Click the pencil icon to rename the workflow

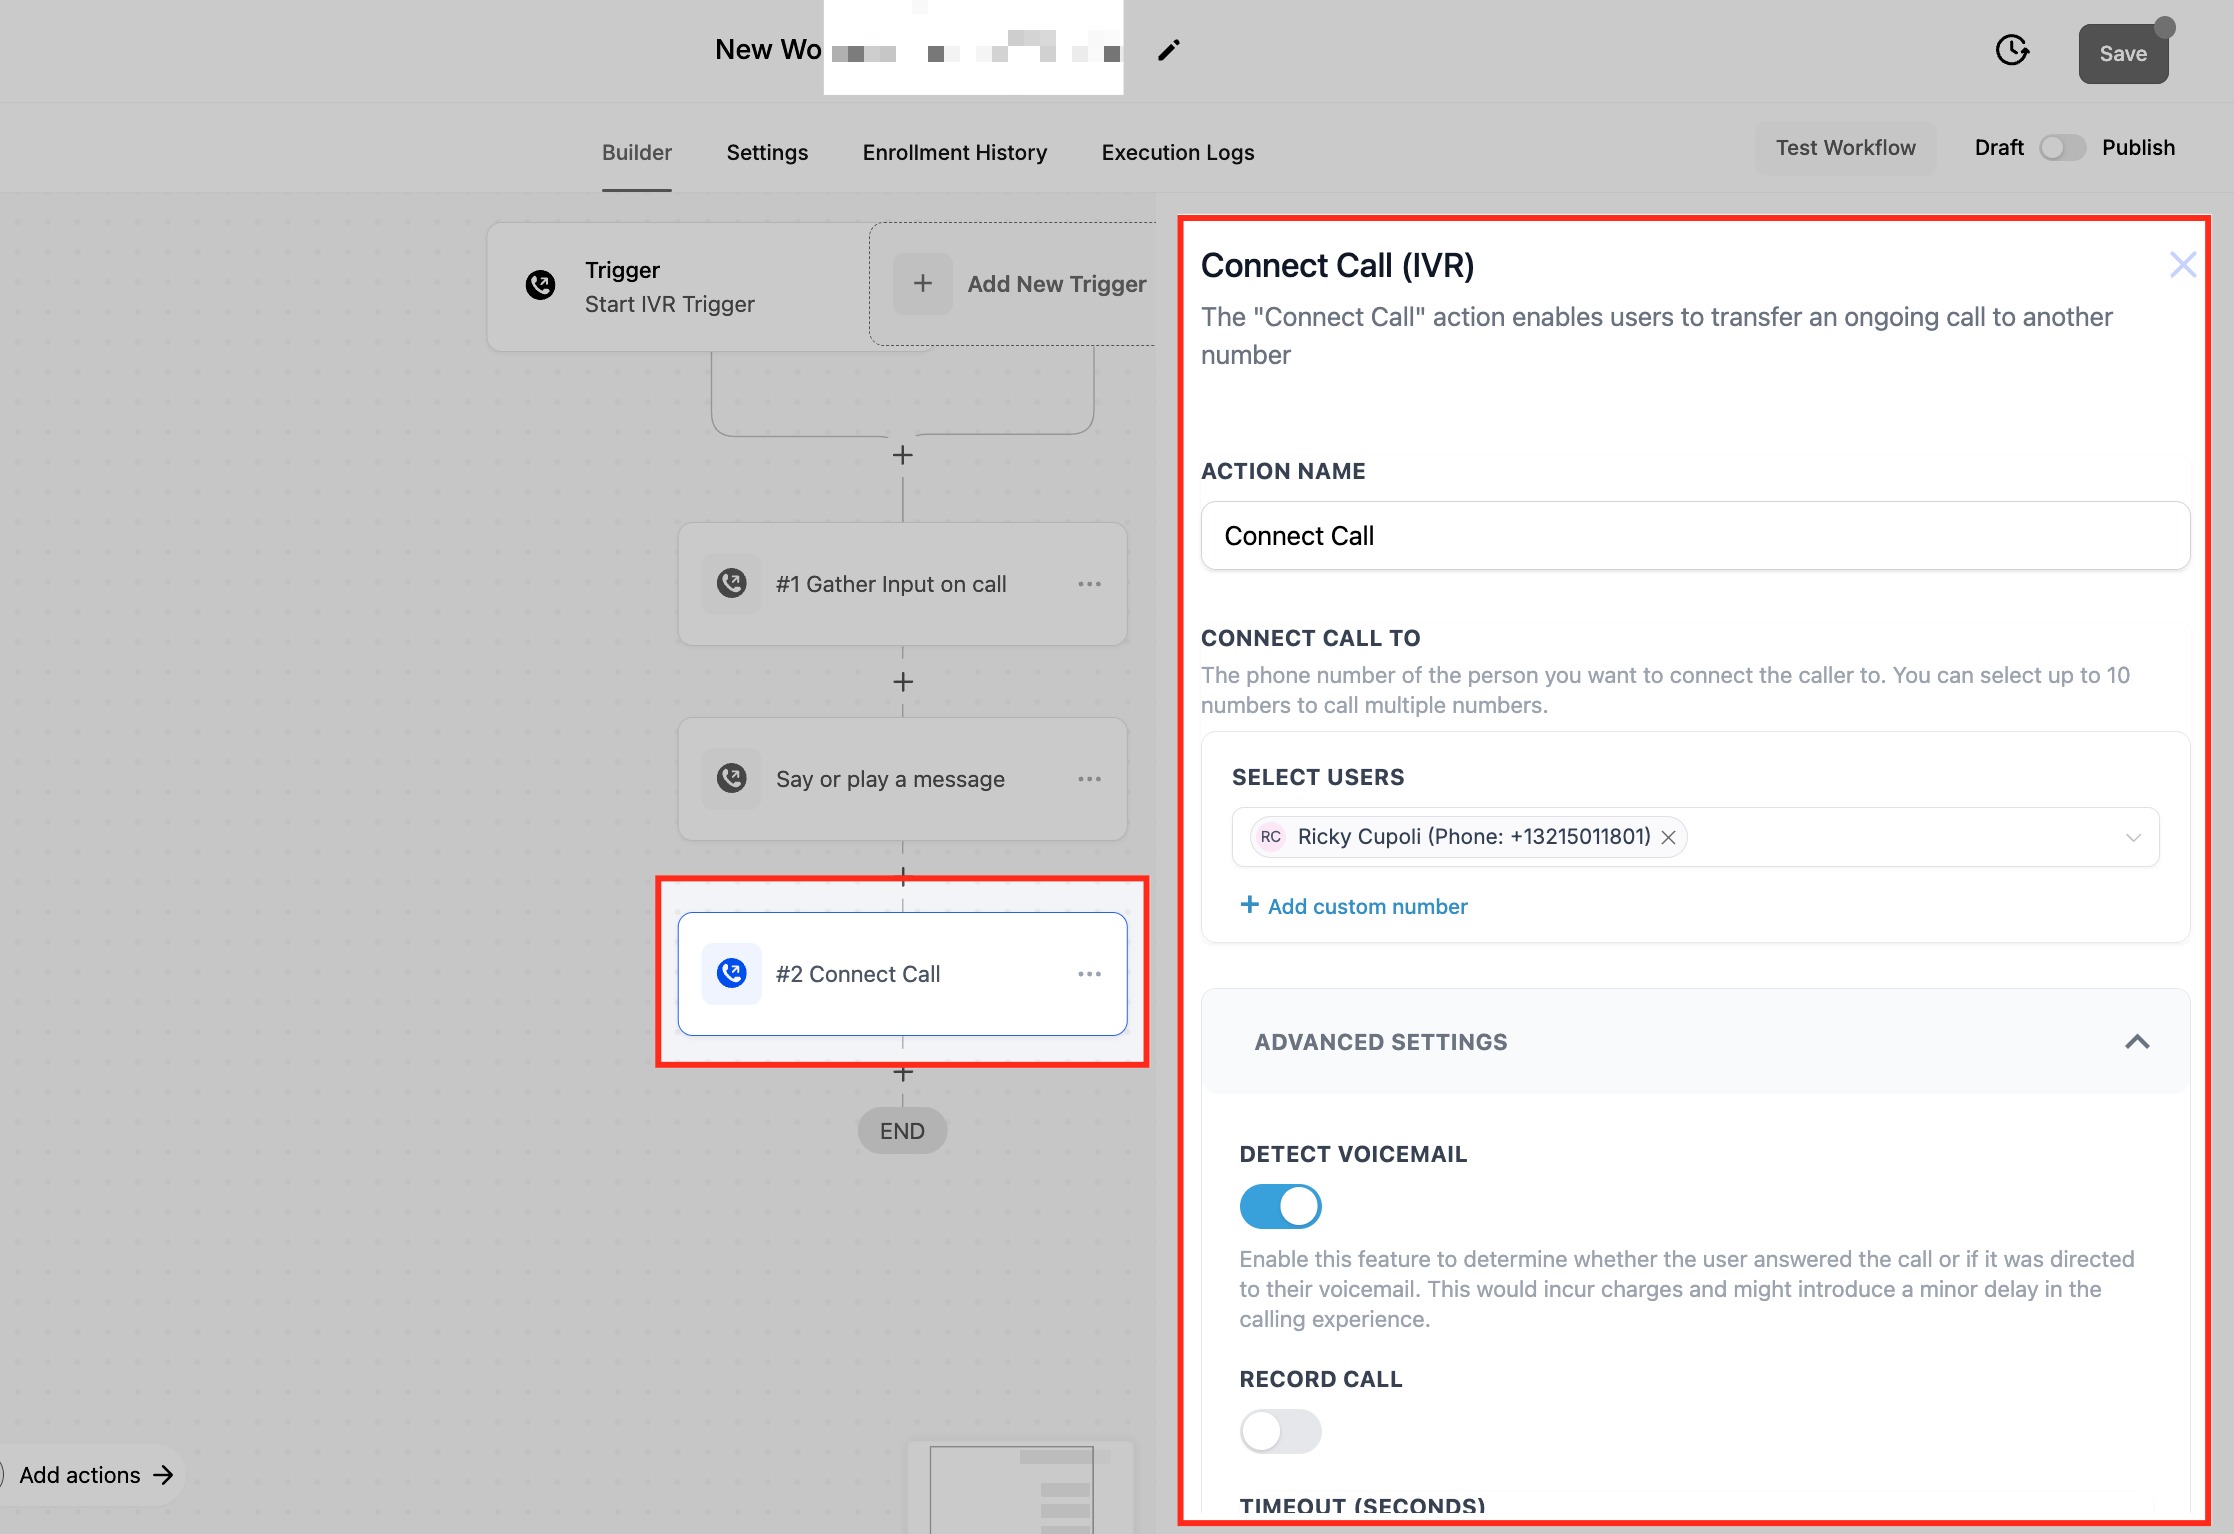[1168, 50]
